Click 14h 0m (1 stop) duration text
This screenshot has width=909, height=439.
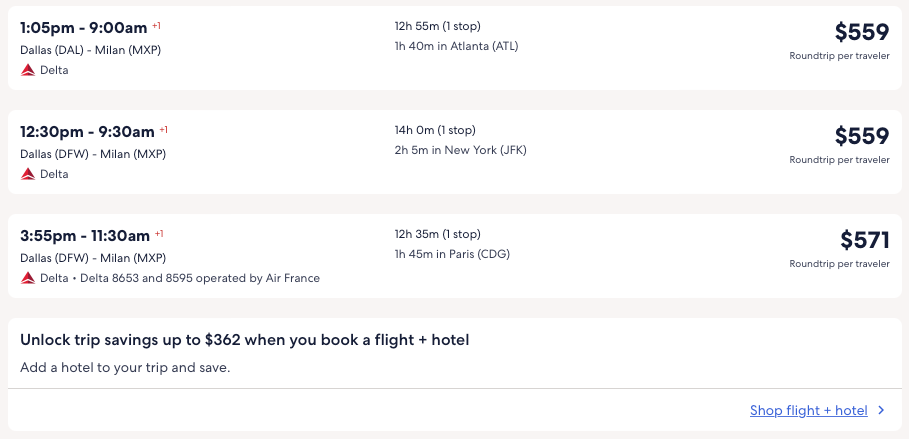(435, 130)
